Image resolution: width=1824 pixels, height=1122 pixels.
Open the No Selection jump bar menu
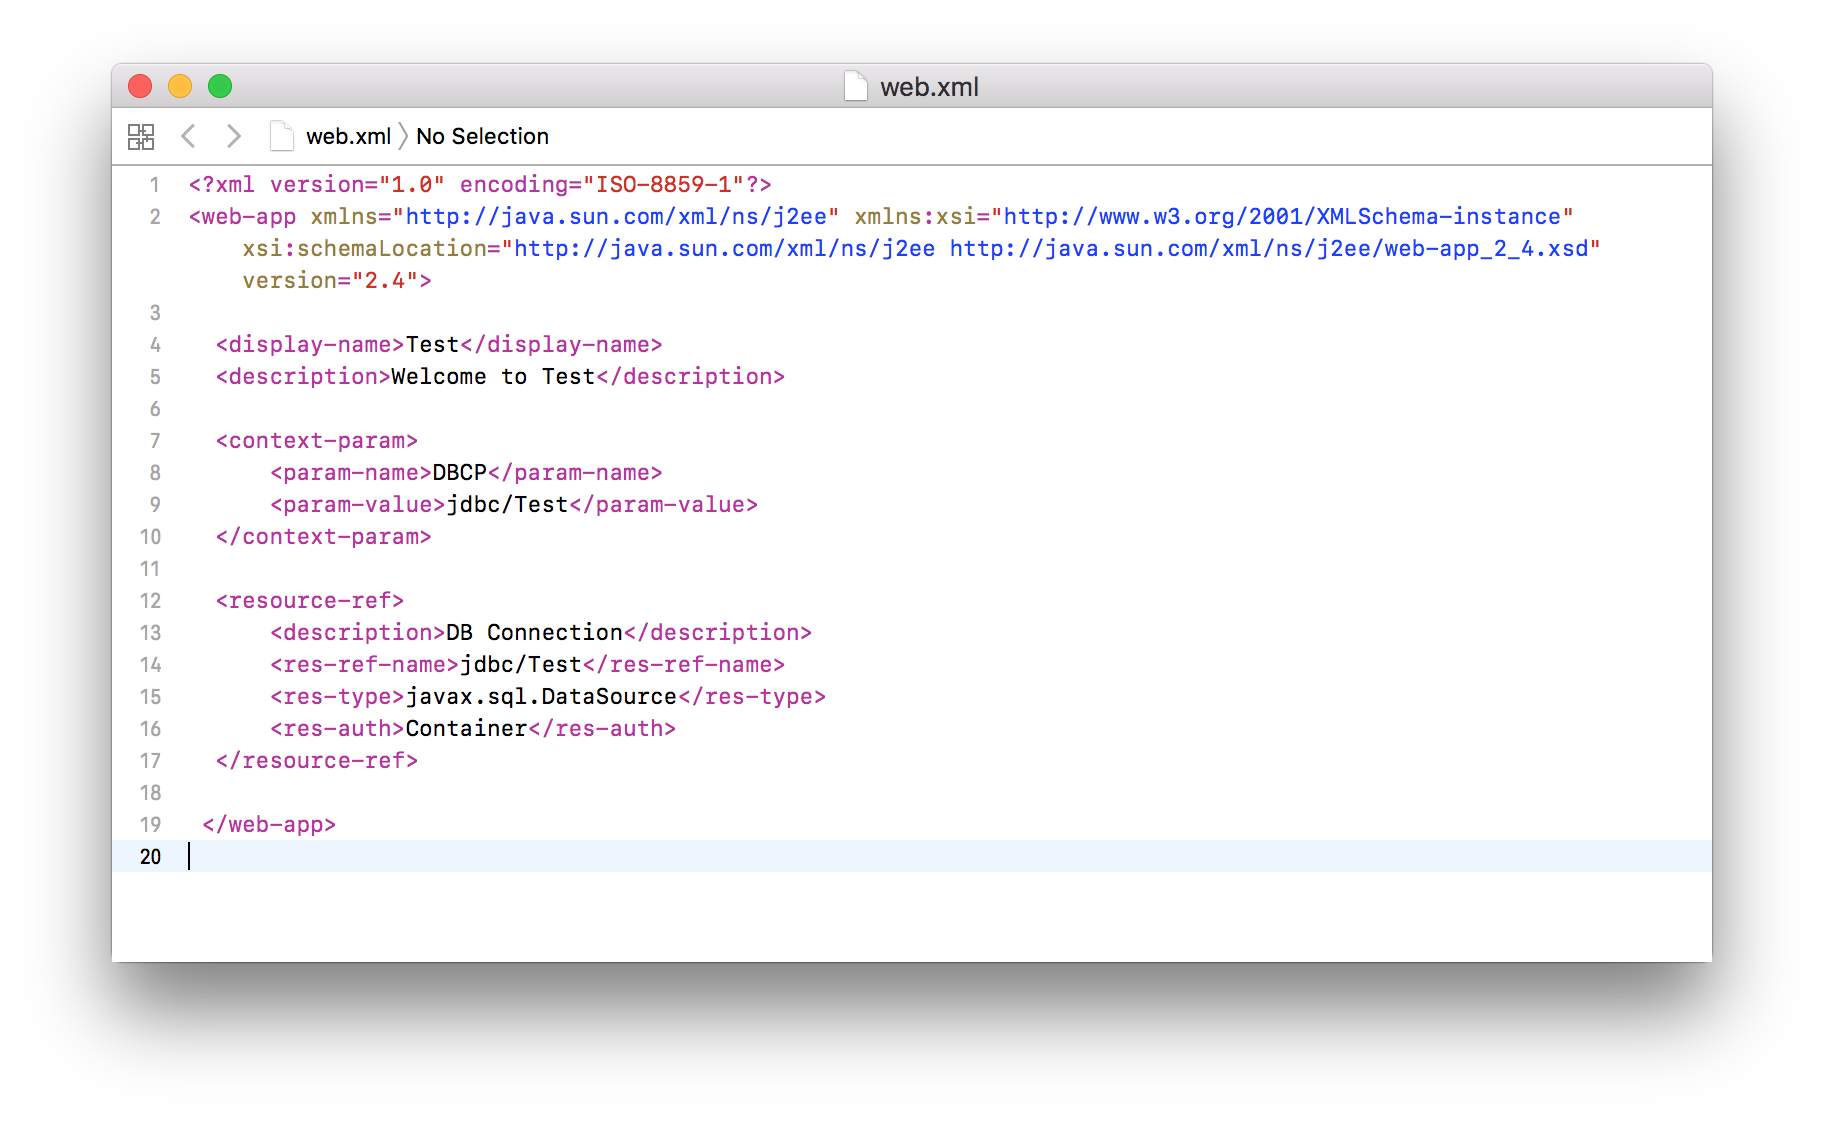pos(482,136)
